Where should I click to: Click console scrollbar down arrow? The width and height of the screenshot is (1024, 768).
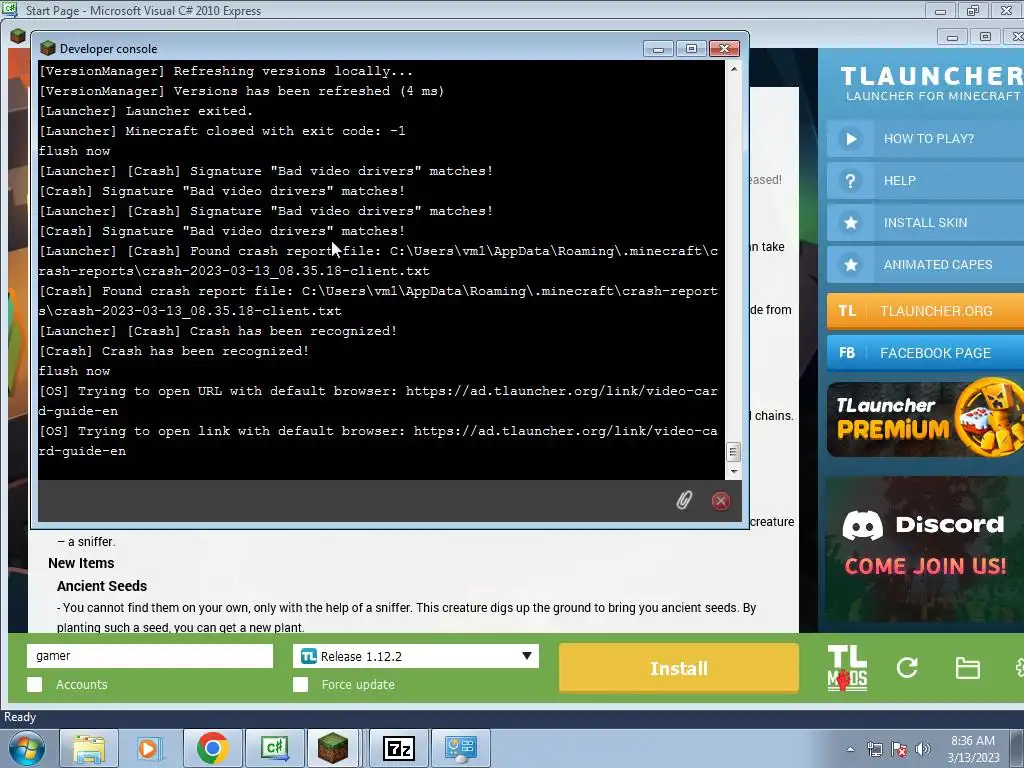tap(733, 471)
